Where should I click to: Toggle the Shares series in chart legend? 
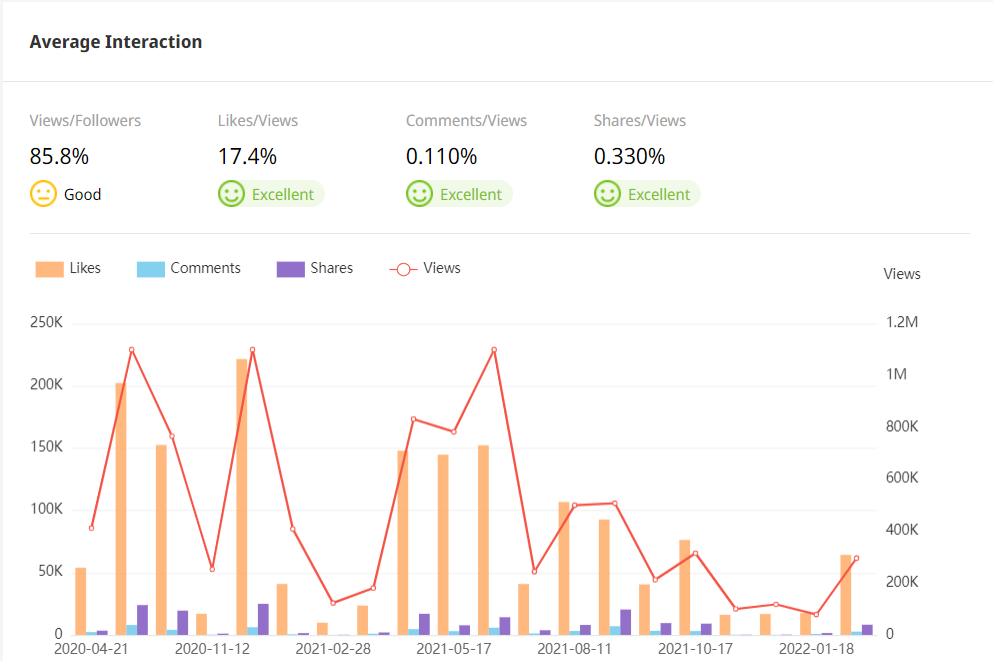click(331, 268)
